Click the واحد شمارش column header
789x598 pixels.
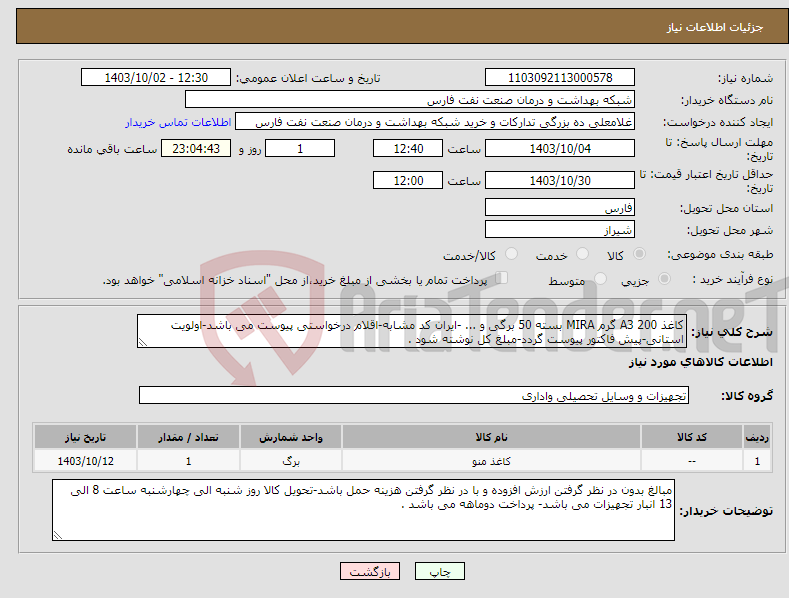[291, 437]
